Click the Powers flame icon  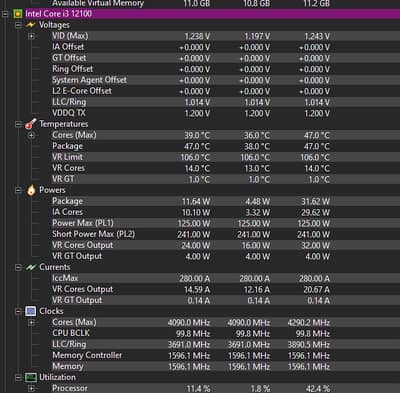coord(31,190)
